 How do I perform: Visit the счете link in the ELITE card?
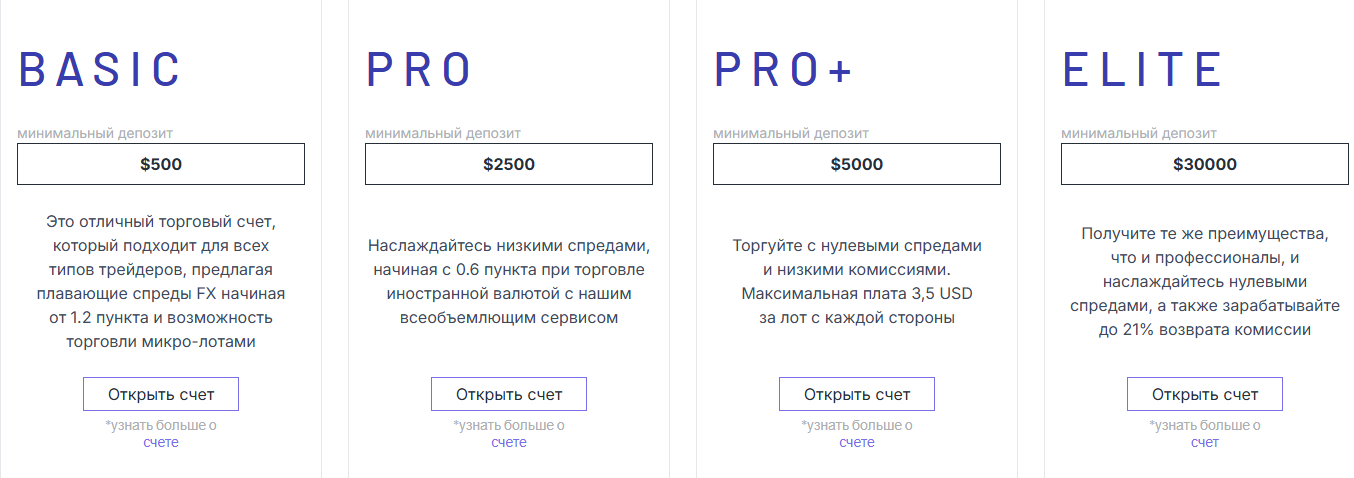[1204, 442]
